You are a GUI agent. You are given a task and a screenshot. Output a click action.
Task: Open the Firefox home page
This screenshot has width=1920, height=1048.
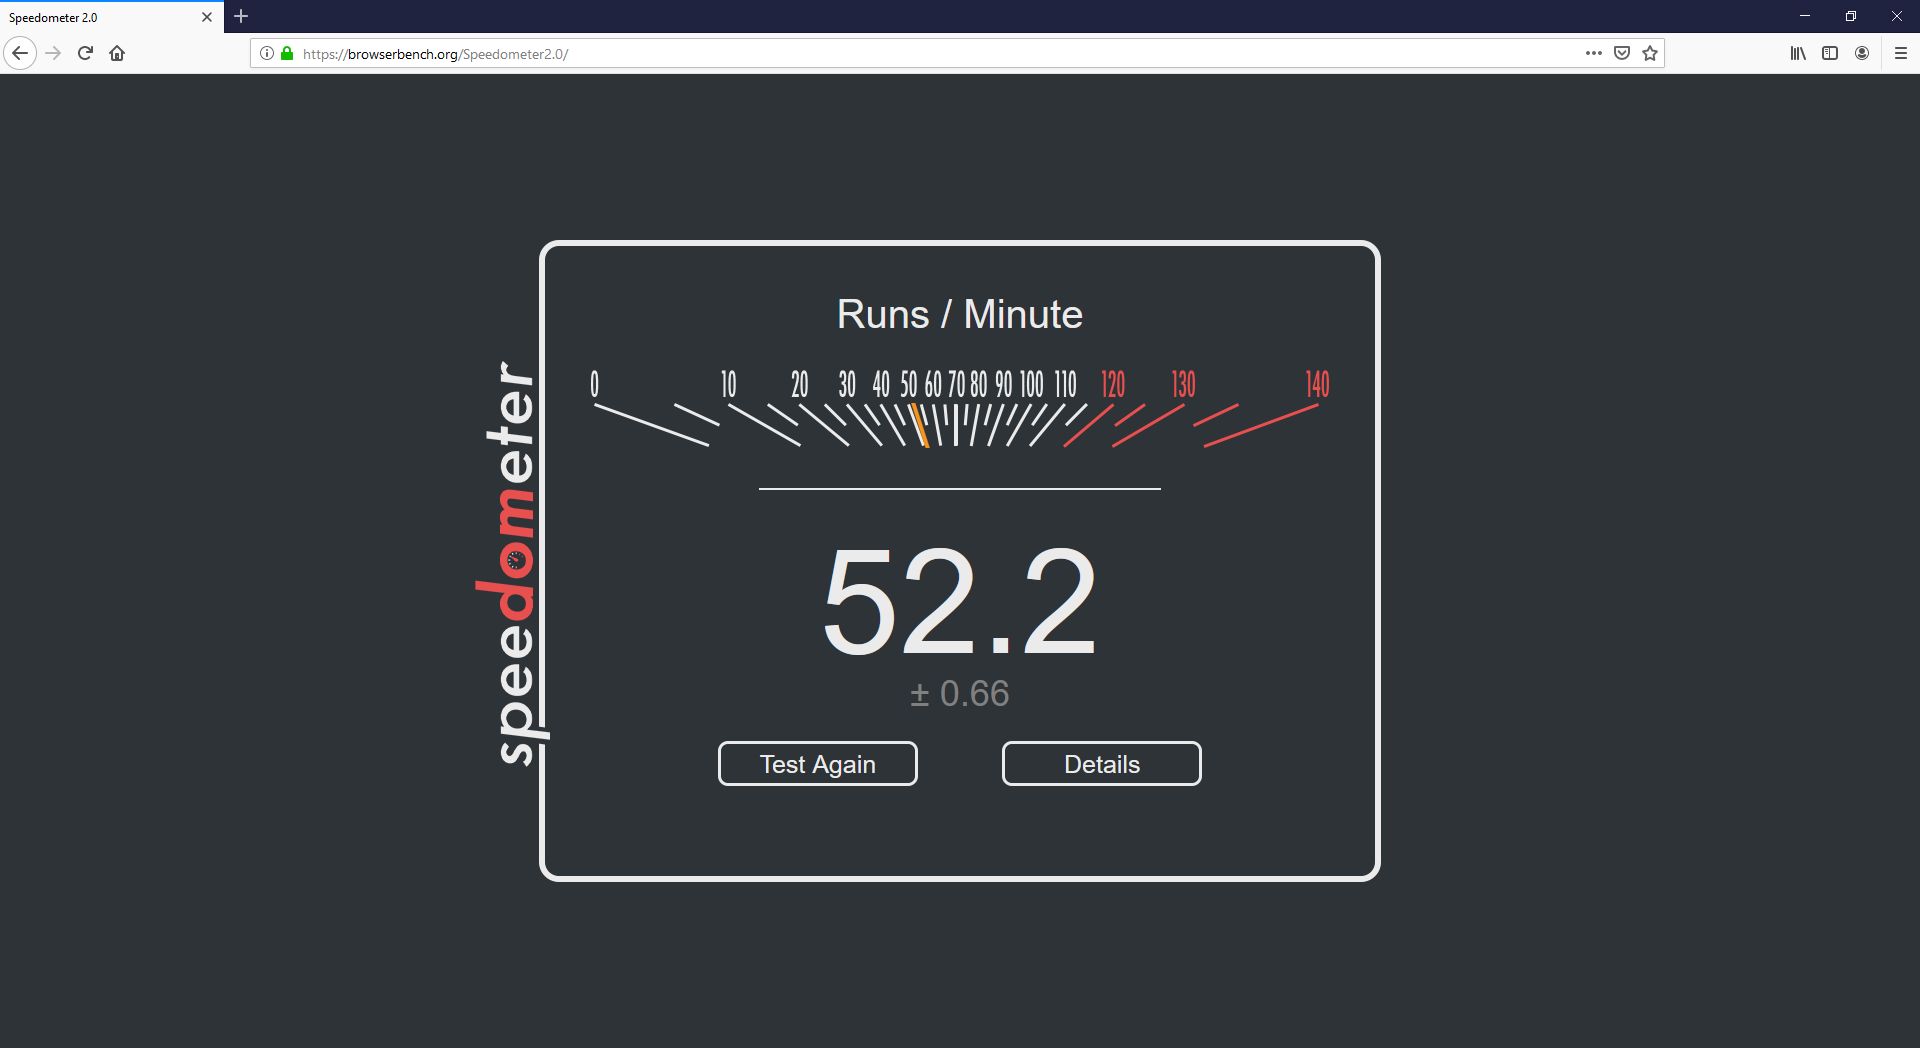click(117, 53)
